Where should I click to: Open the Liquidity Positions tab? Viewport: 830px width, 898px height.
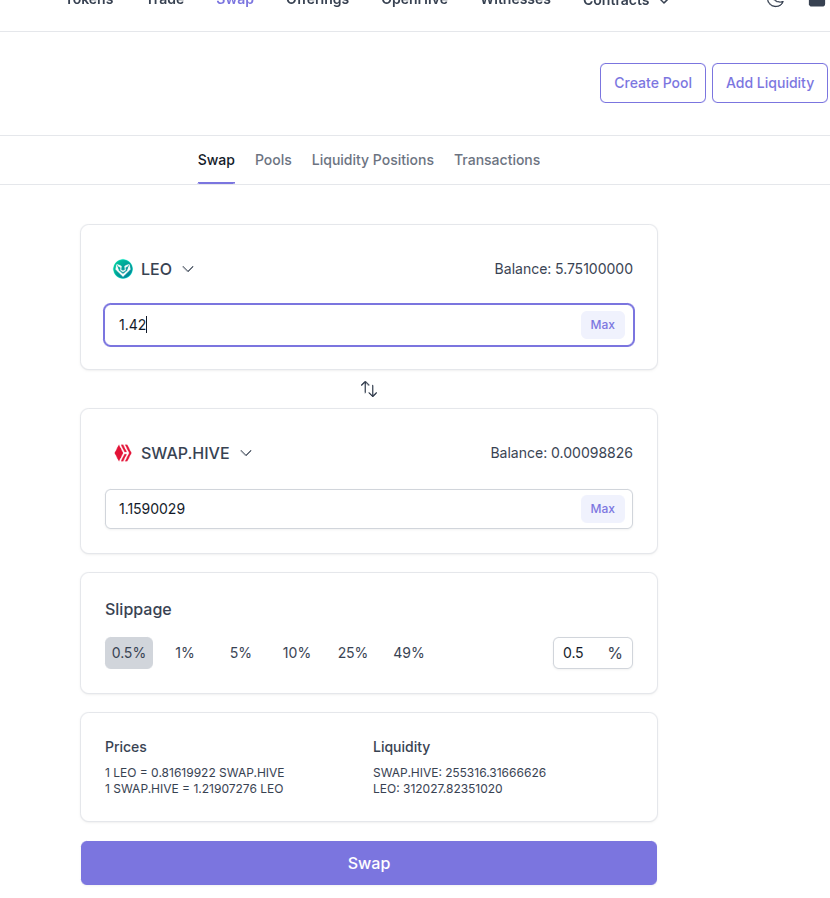(372, 160)
